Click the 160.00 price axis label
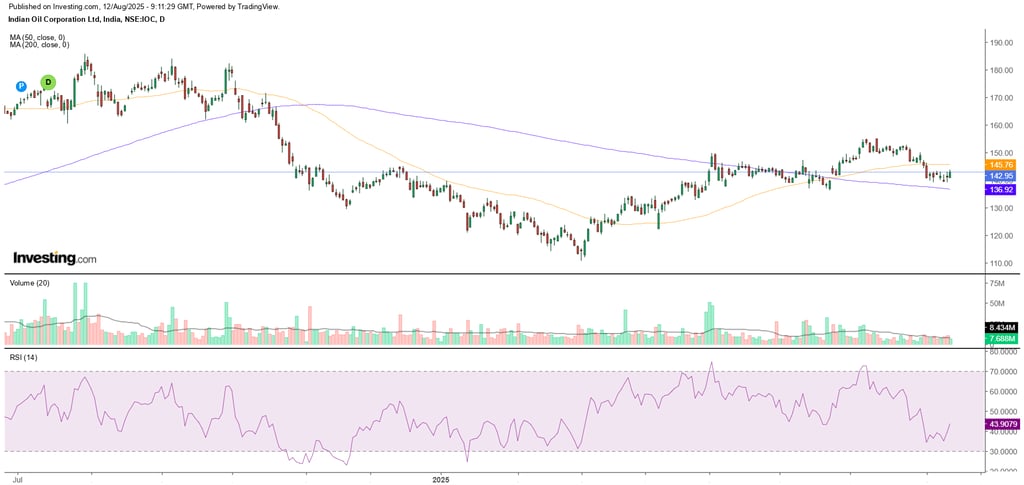Viewport: 1024px width, 485px height. [1001, 125]
